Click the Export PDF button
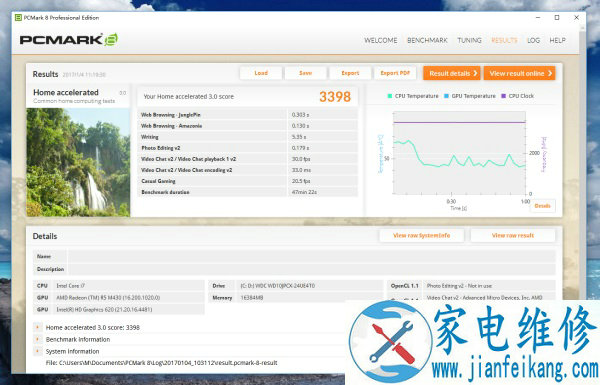600x385 pixels. [395, 73]
